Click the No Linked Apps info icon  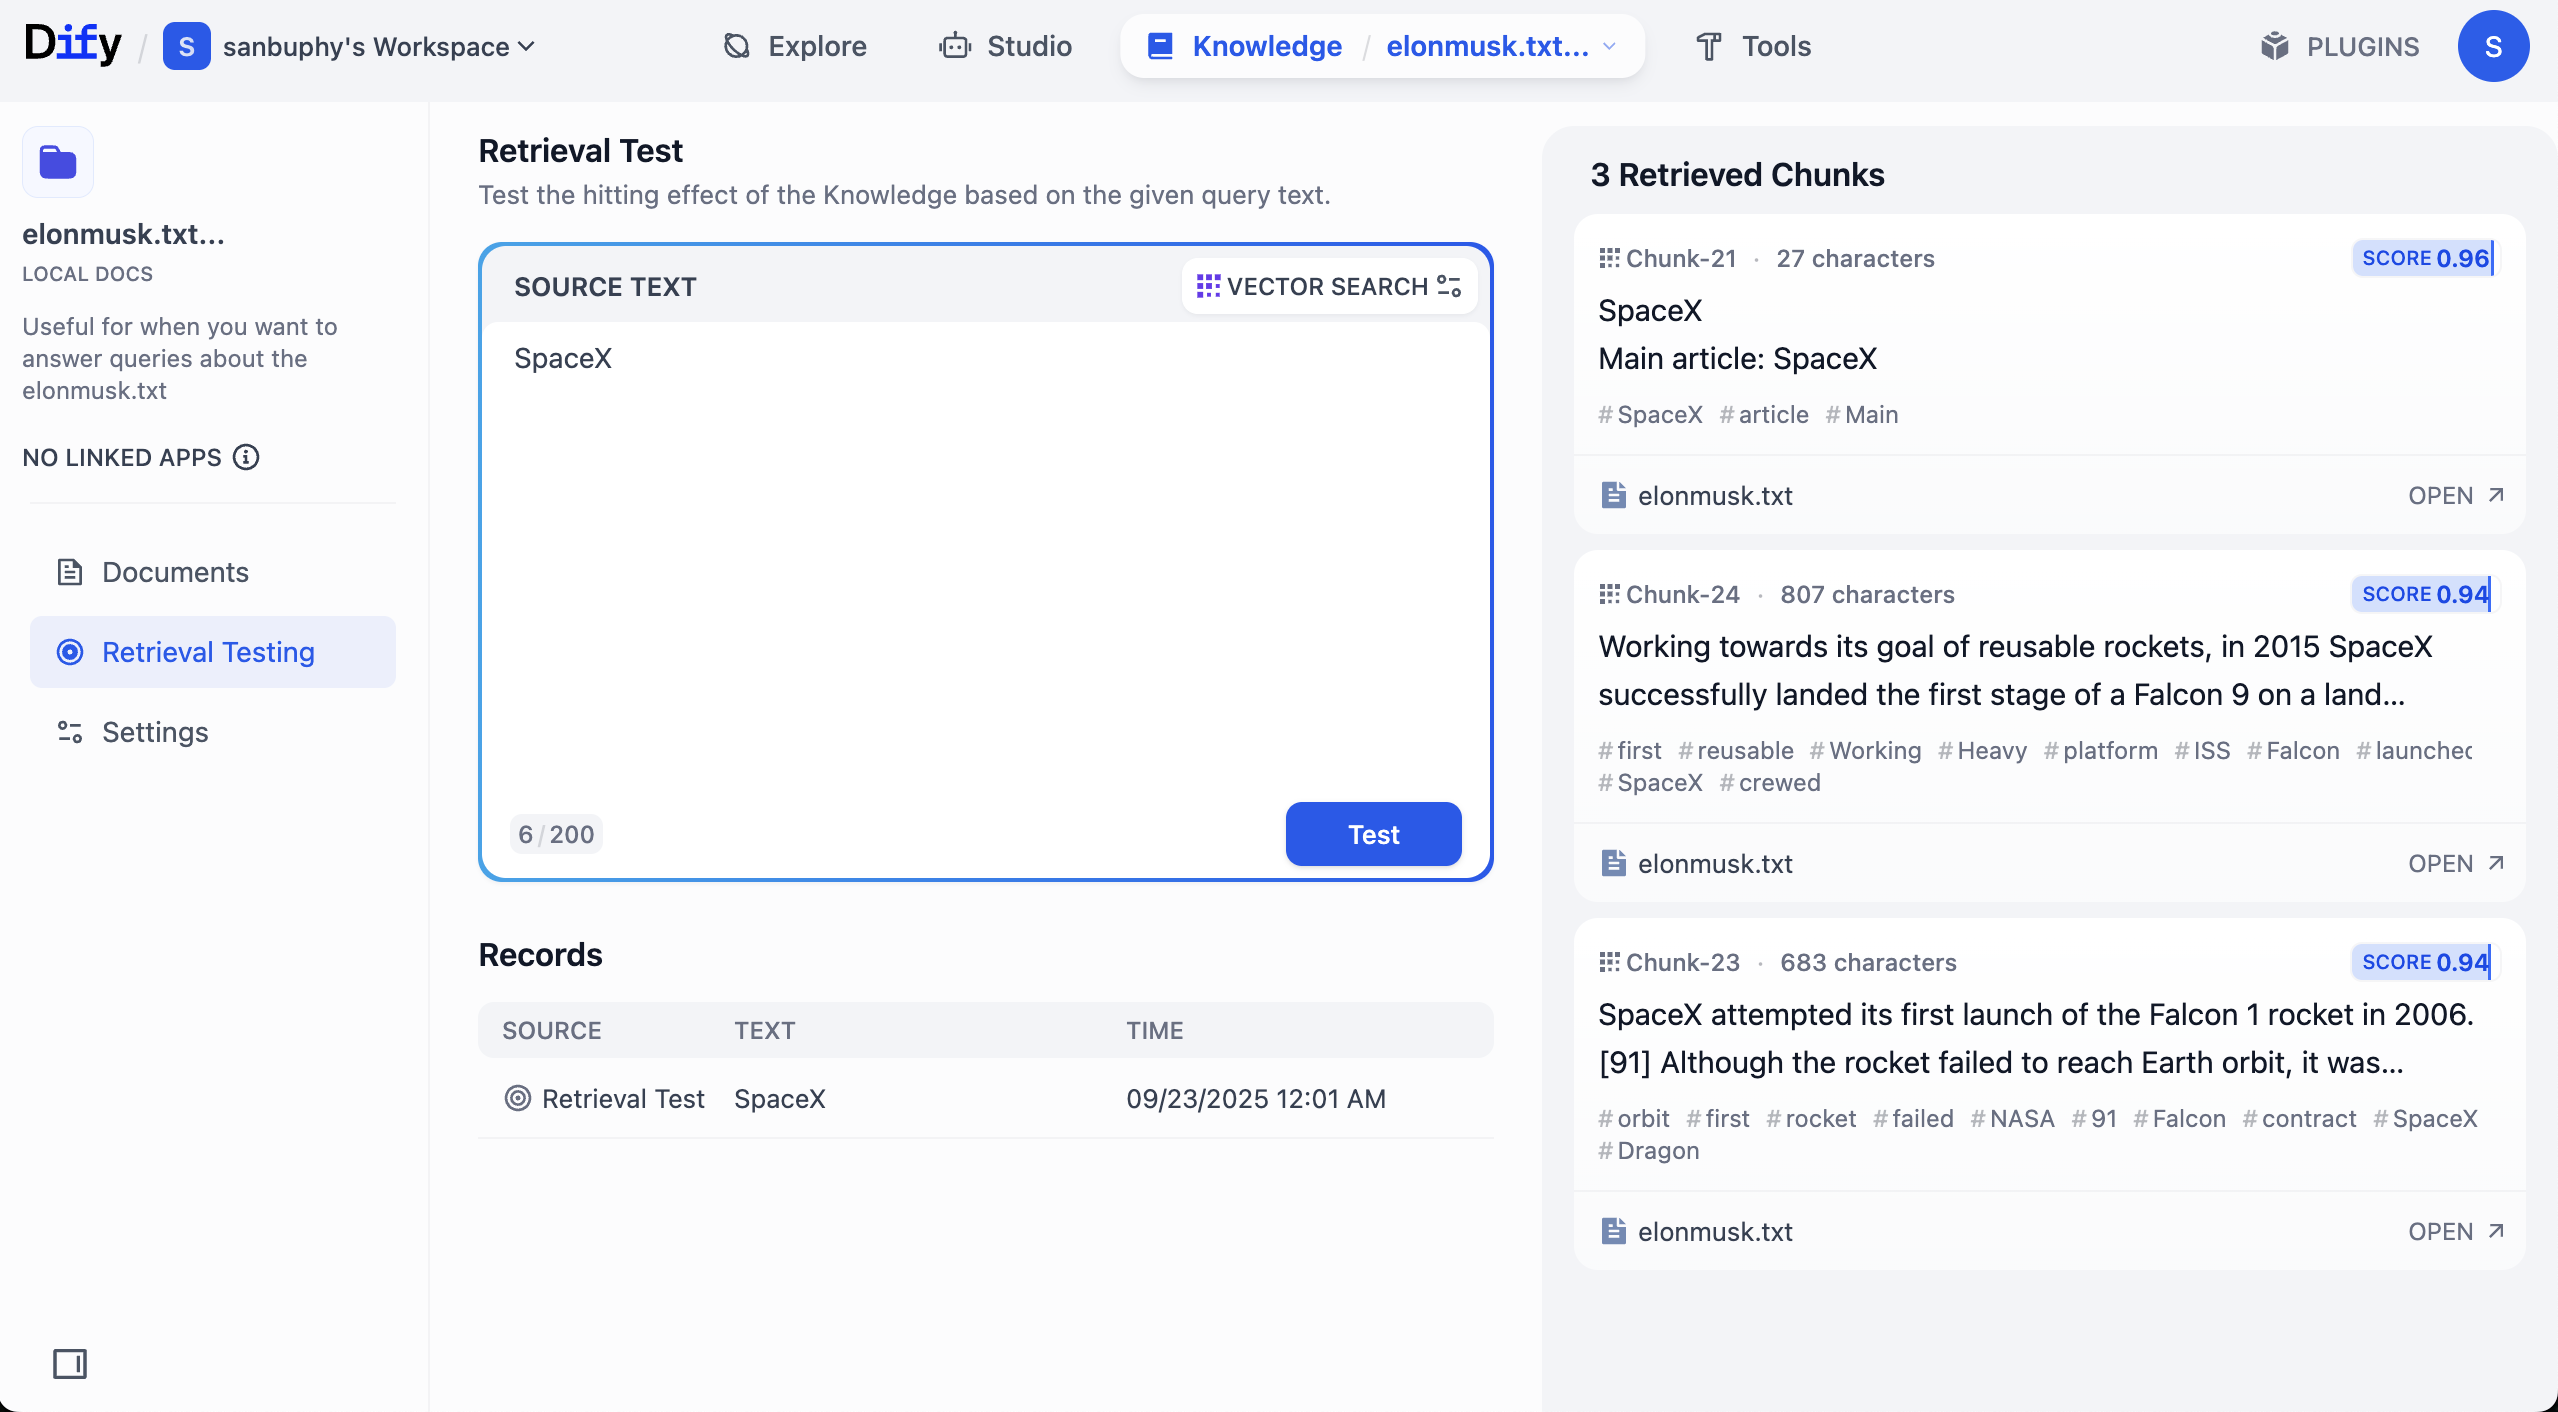[246, 457]
